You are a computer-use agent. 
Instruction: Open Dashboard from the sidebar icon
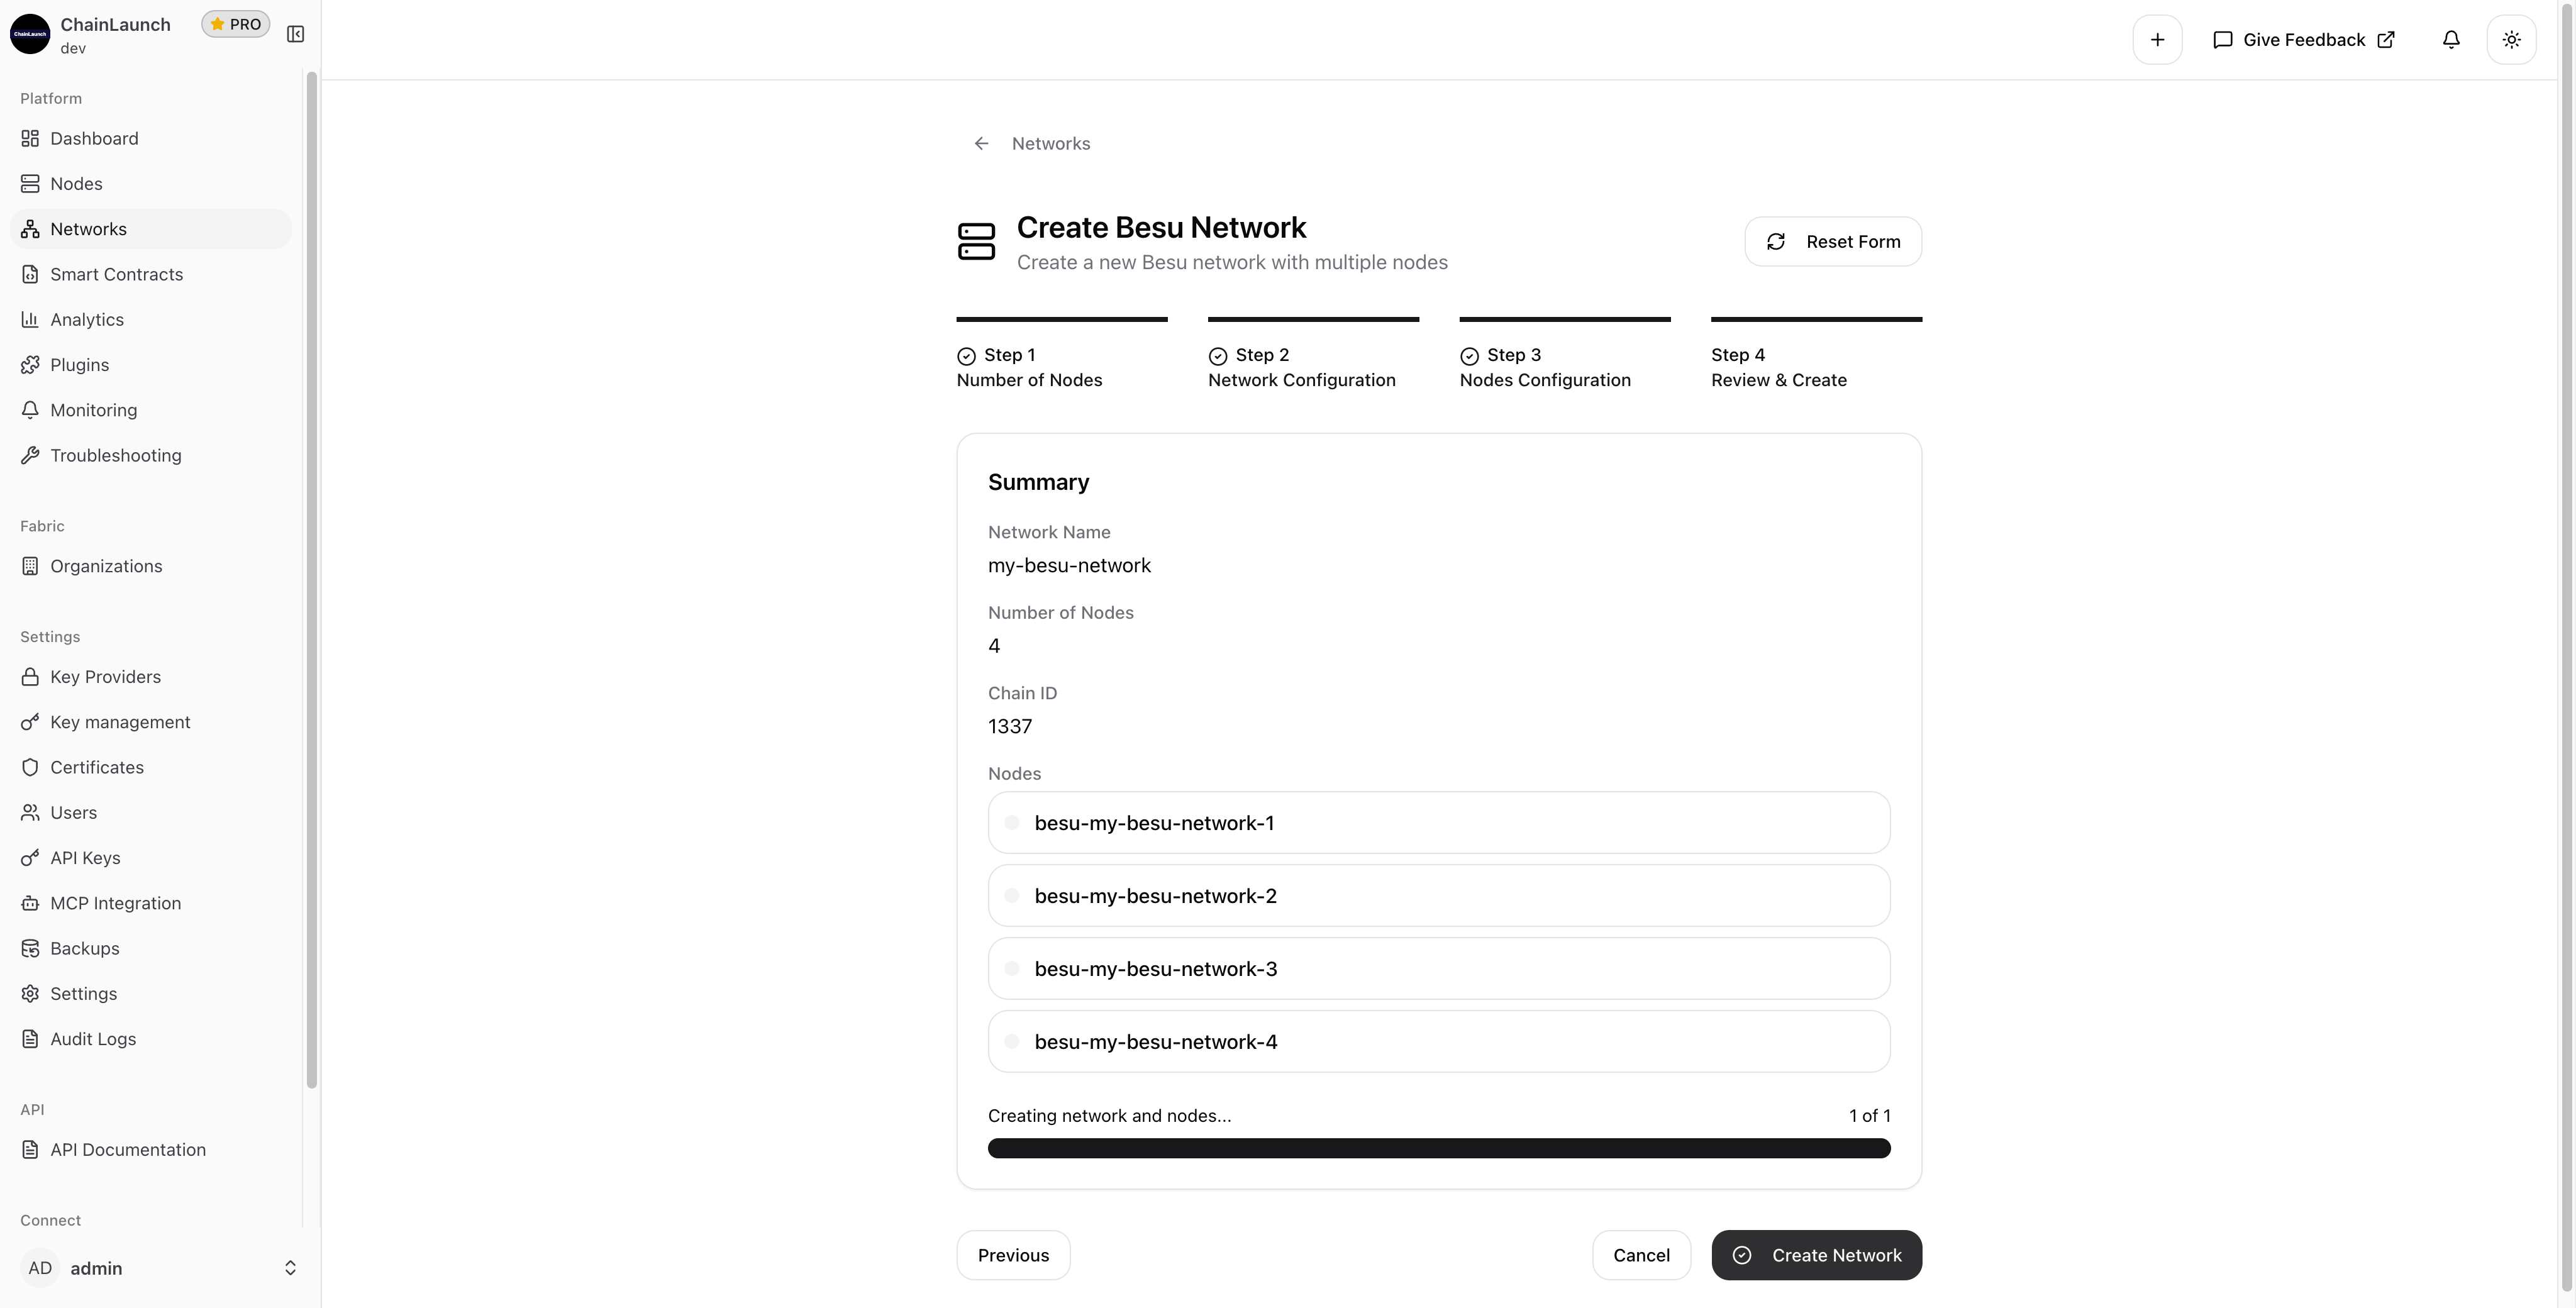(30, 138)
